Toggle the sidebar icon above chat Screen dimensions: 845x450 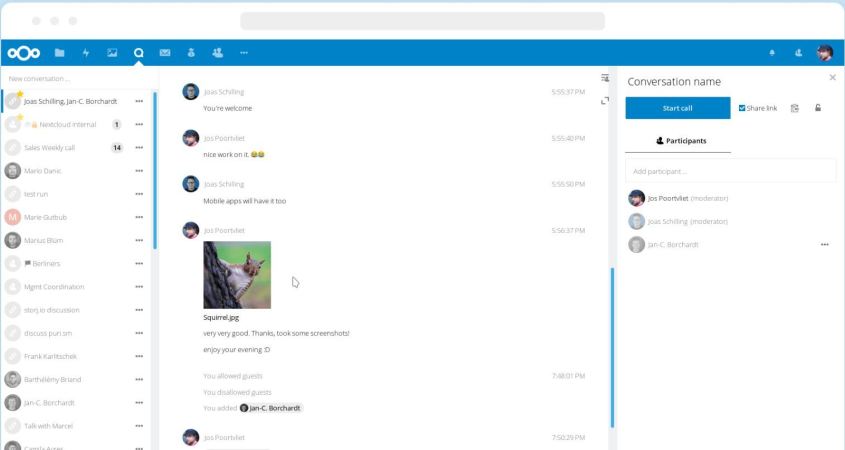tap(605, 79)
